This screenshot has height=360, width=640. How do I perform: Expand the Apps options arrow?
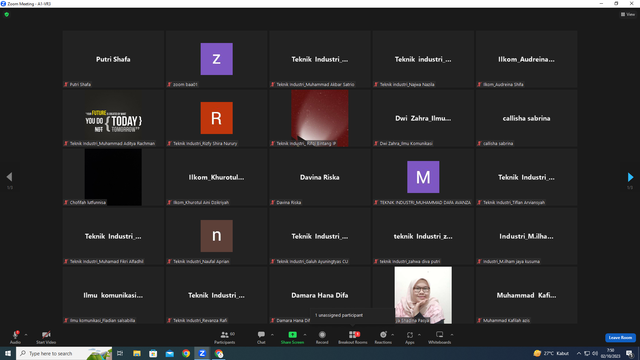[x=419, y=335]
